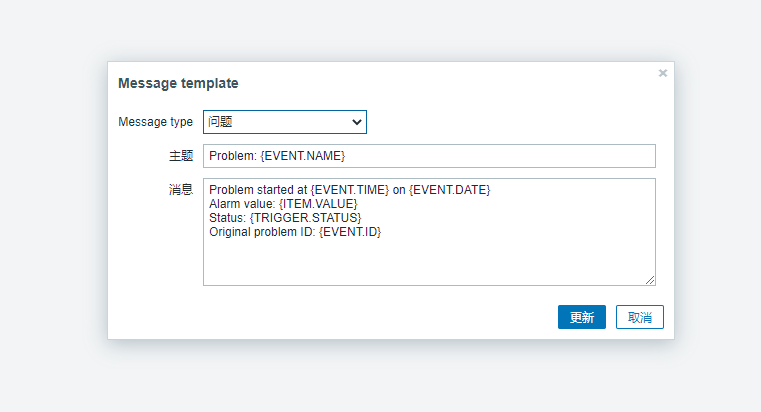Click the Message type label
The image size is (761, 412).
click(155, 122)
